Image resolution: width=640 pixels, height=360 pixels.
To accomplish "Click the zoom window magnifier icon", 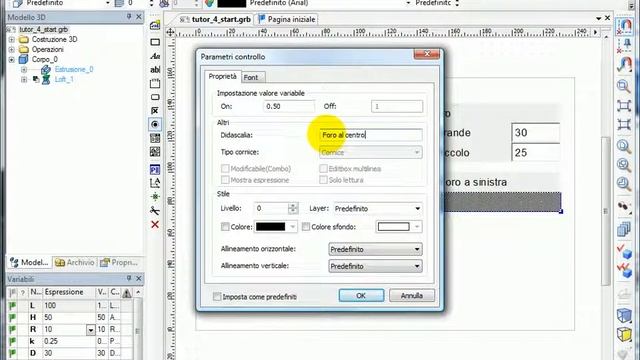I will coord(624,86).
